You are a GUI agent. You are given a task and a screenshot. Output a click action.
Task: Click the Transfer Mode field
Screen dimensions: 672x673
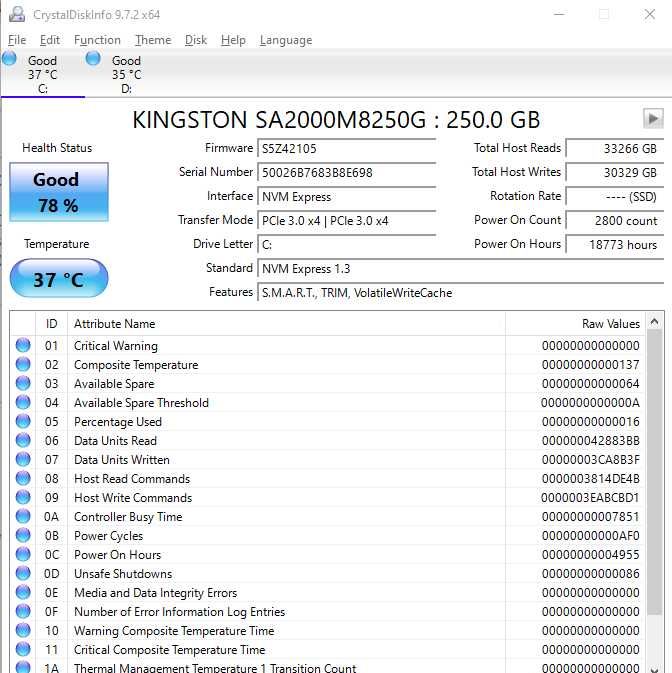pos(347,221)
